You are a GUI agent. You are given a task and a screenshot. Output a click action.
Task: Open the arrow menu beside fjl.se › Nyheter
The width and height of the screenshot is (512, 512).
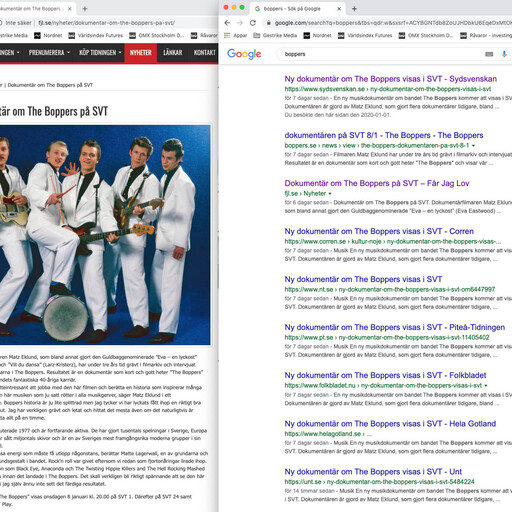pos(330,194)
